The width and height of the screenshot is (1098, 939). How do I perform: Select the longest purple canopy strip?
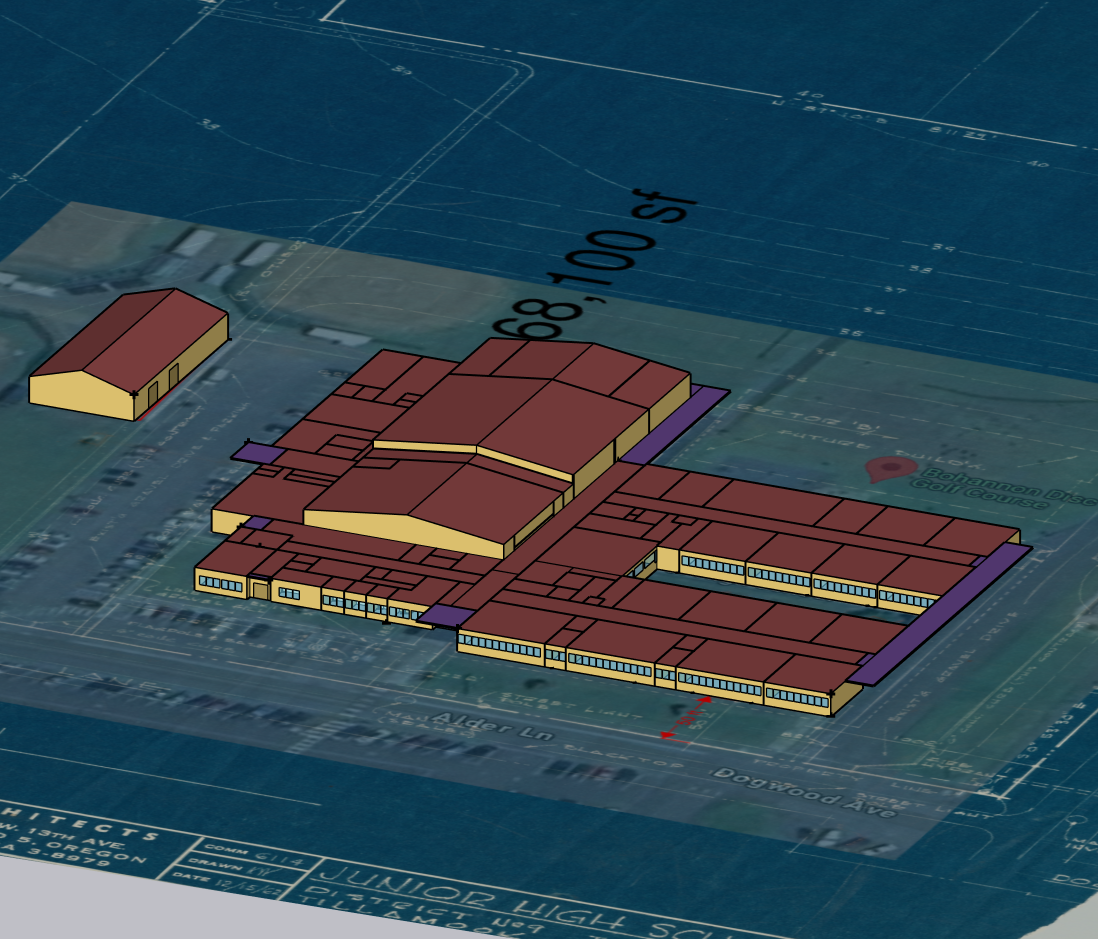[940, 614]
